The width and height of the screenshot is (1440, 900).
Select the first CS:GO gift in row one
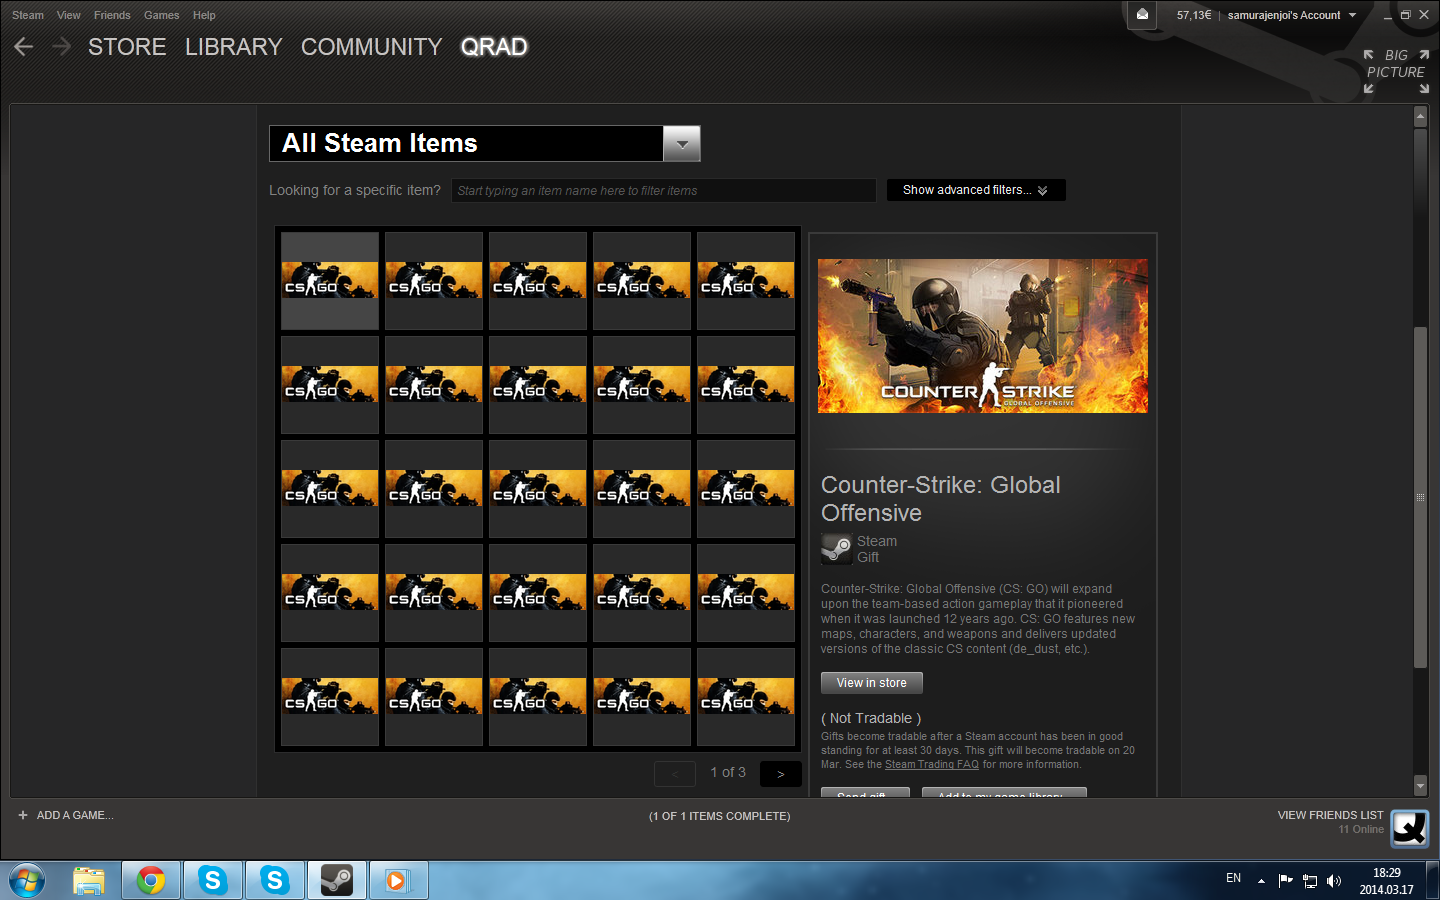(x=330, y=281)
